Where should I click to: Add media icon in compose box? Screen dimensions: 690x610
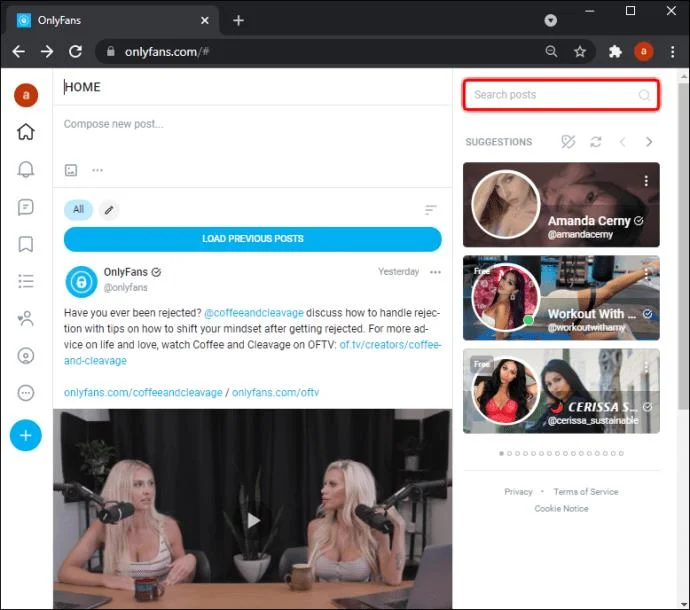pyautogui.click(x=71, y=170)
